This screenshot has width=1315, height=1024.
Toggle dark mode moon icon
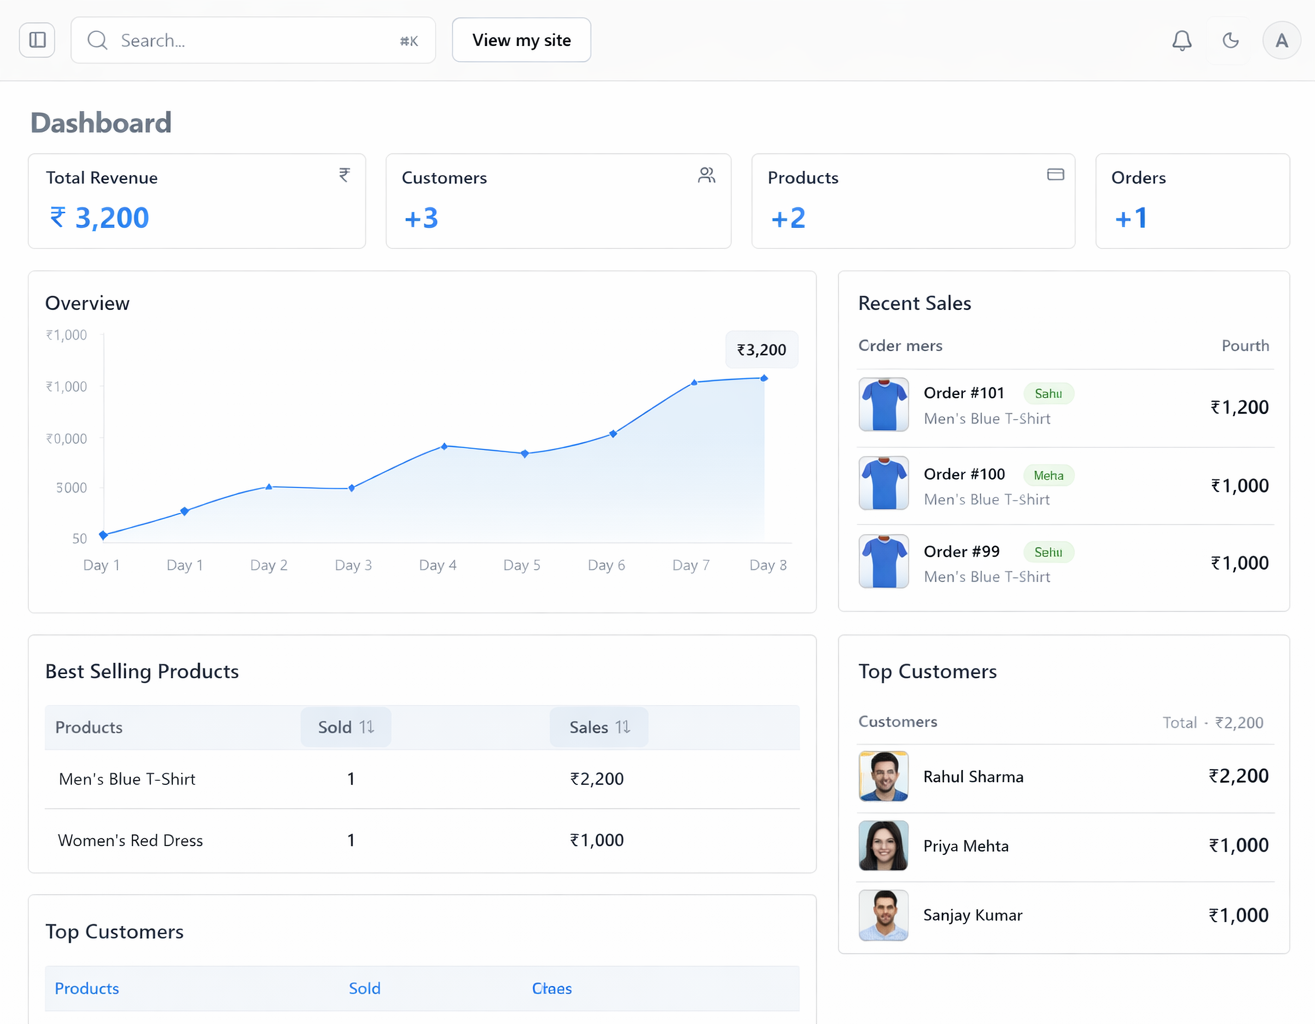click(1230, 40)
